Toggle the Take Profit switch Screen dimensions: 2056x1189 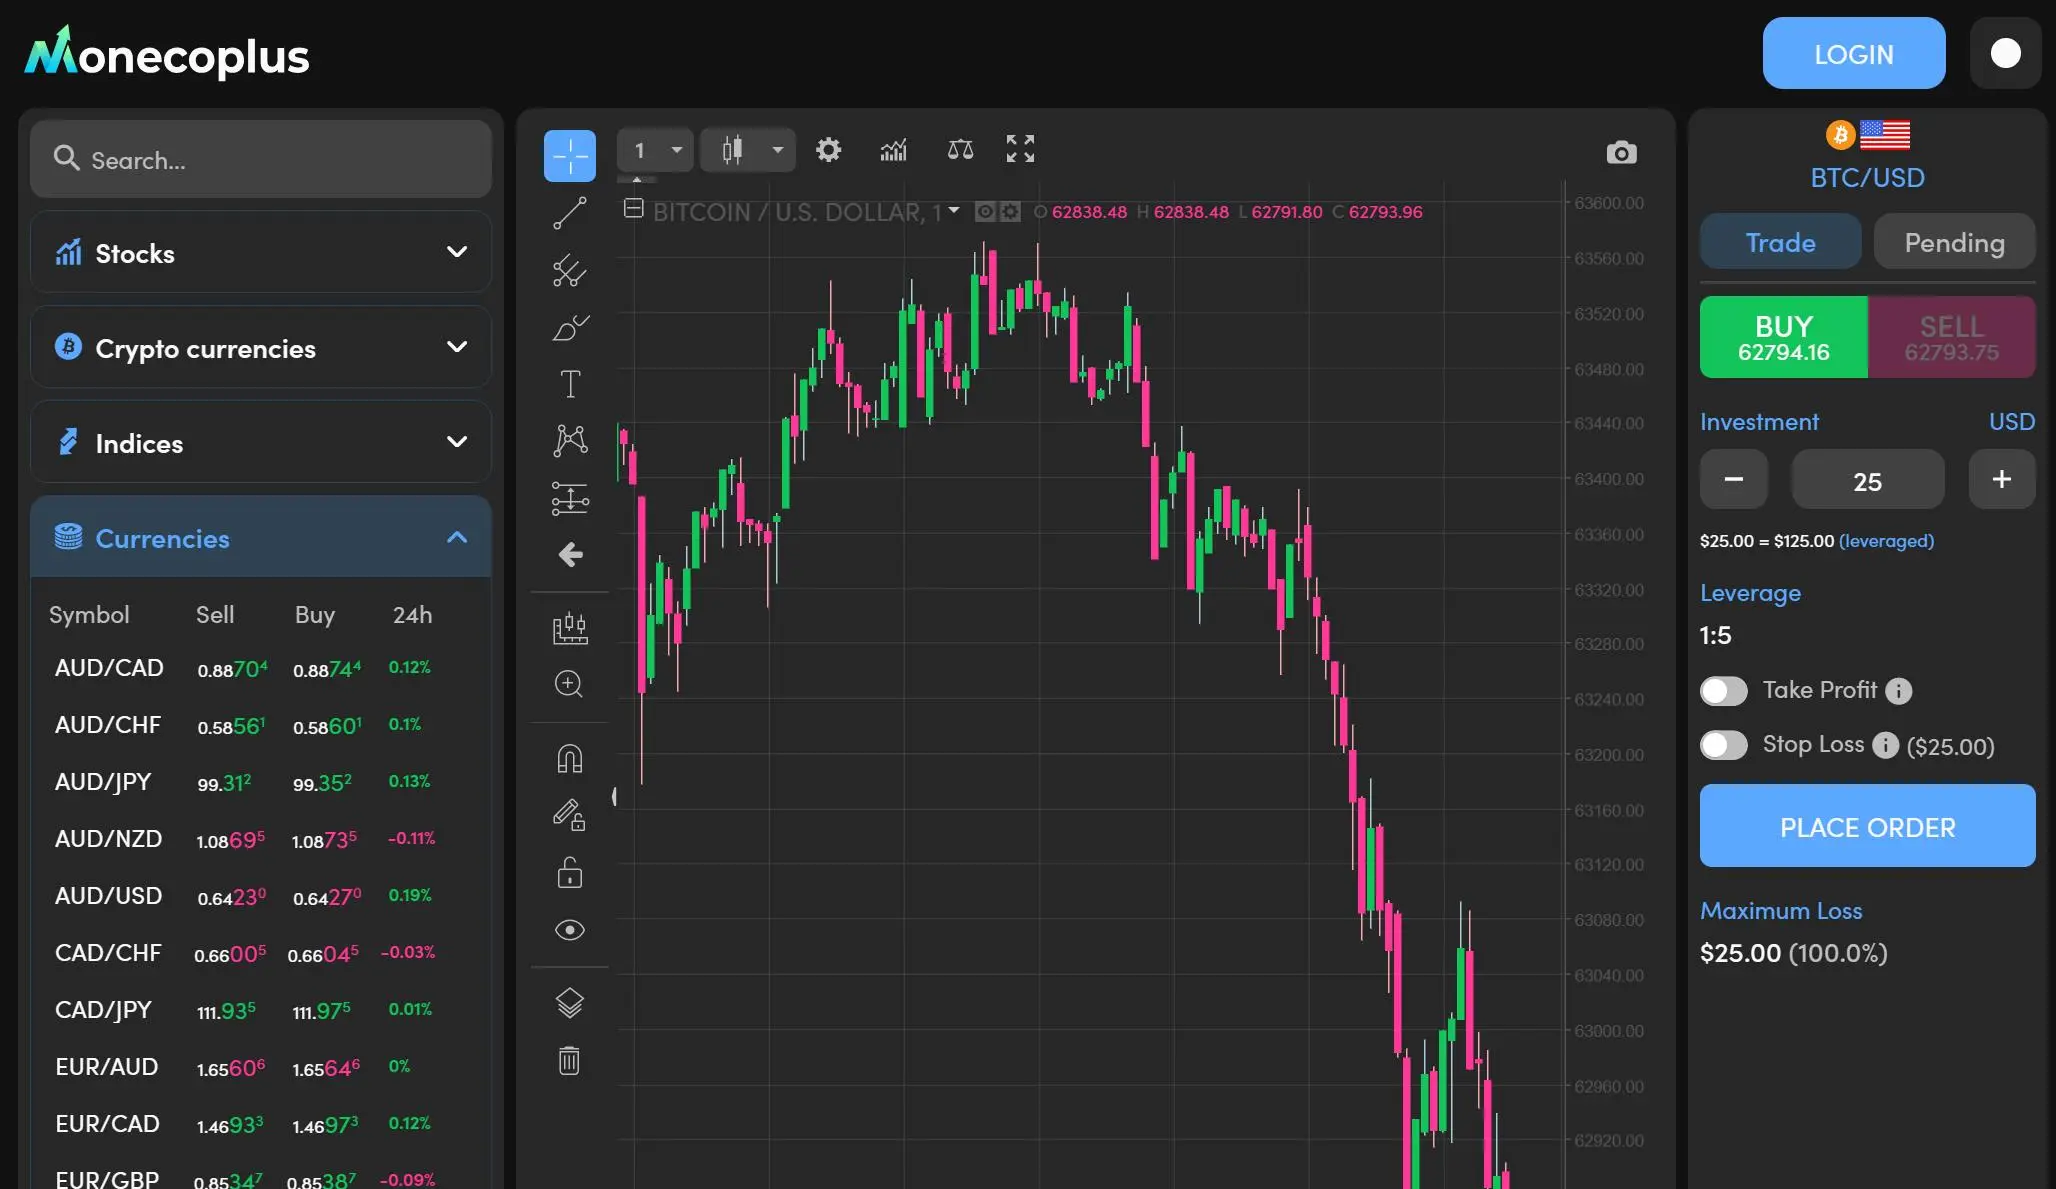[x=1724, y=691]
